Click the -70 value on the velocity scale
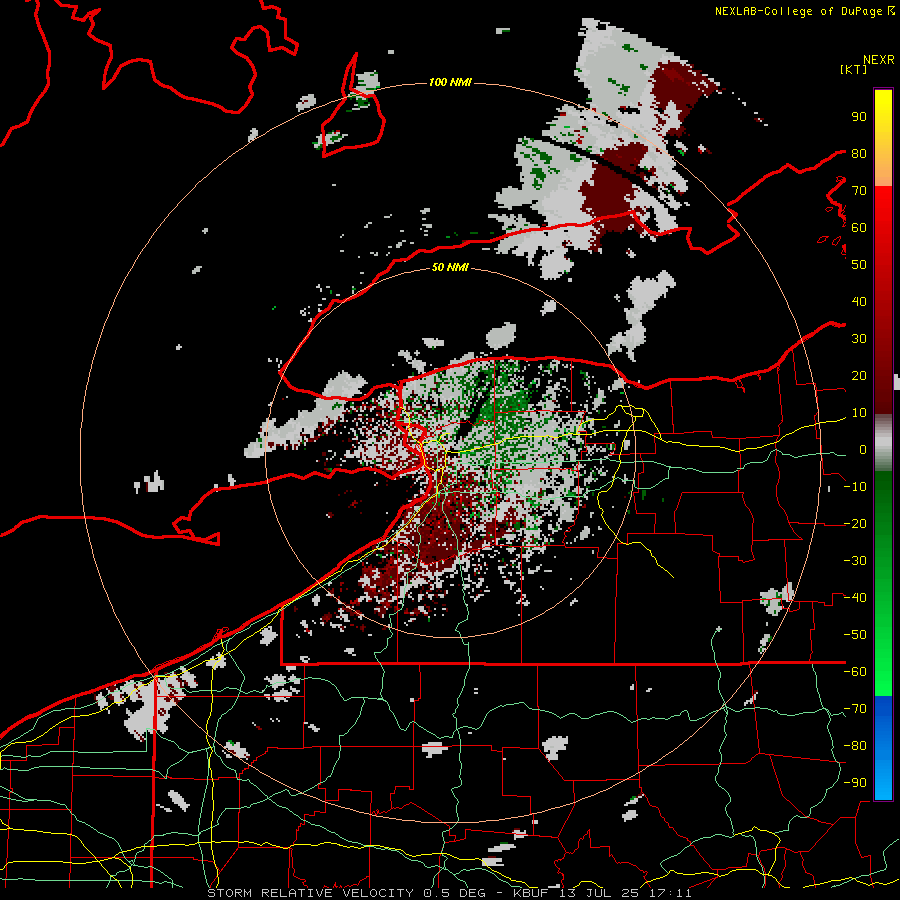The height and width of the screenshot is (900, 900). 855,709
